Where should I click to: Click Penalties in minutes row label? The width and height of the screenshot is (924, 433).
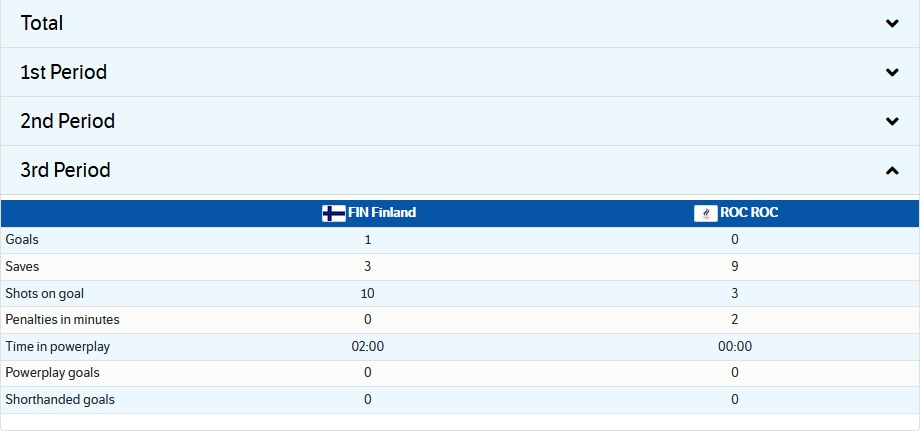(62, 320)
